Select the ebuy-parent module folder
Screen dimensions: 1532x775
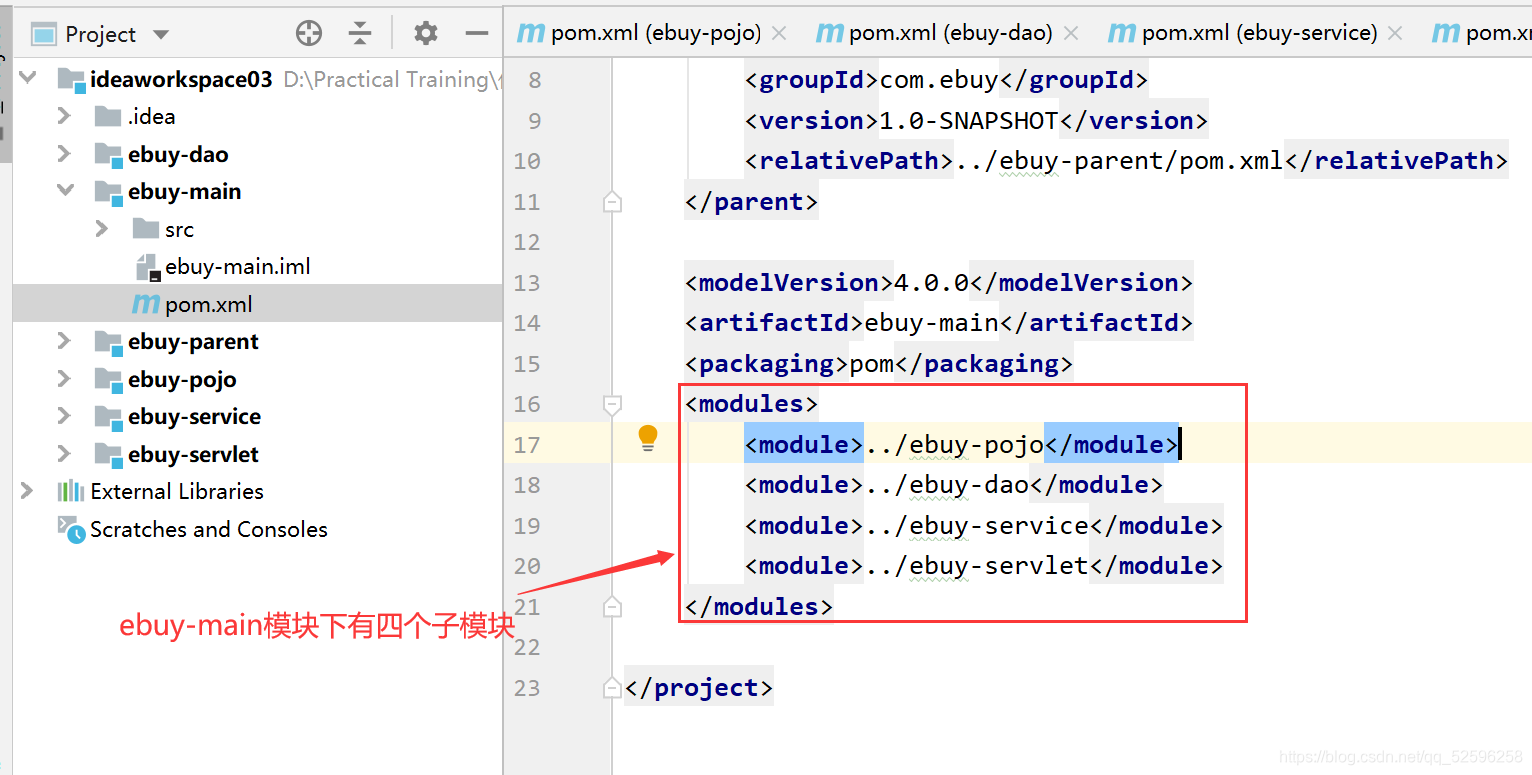click(193, 341)
